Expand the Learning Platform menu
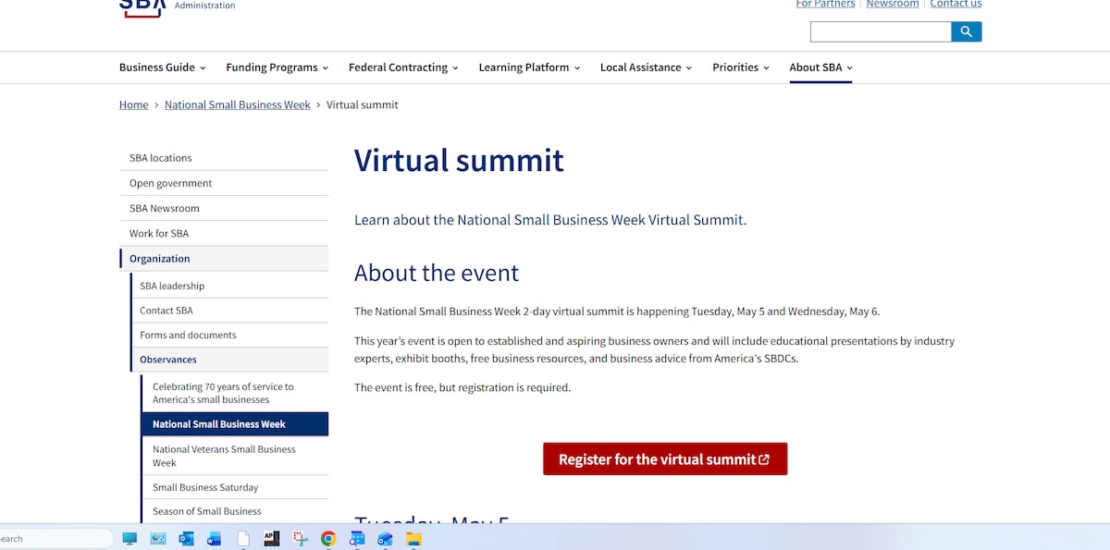Image resolution: width=1110 pixels, height=550 pixels. [x=529, y=67]
